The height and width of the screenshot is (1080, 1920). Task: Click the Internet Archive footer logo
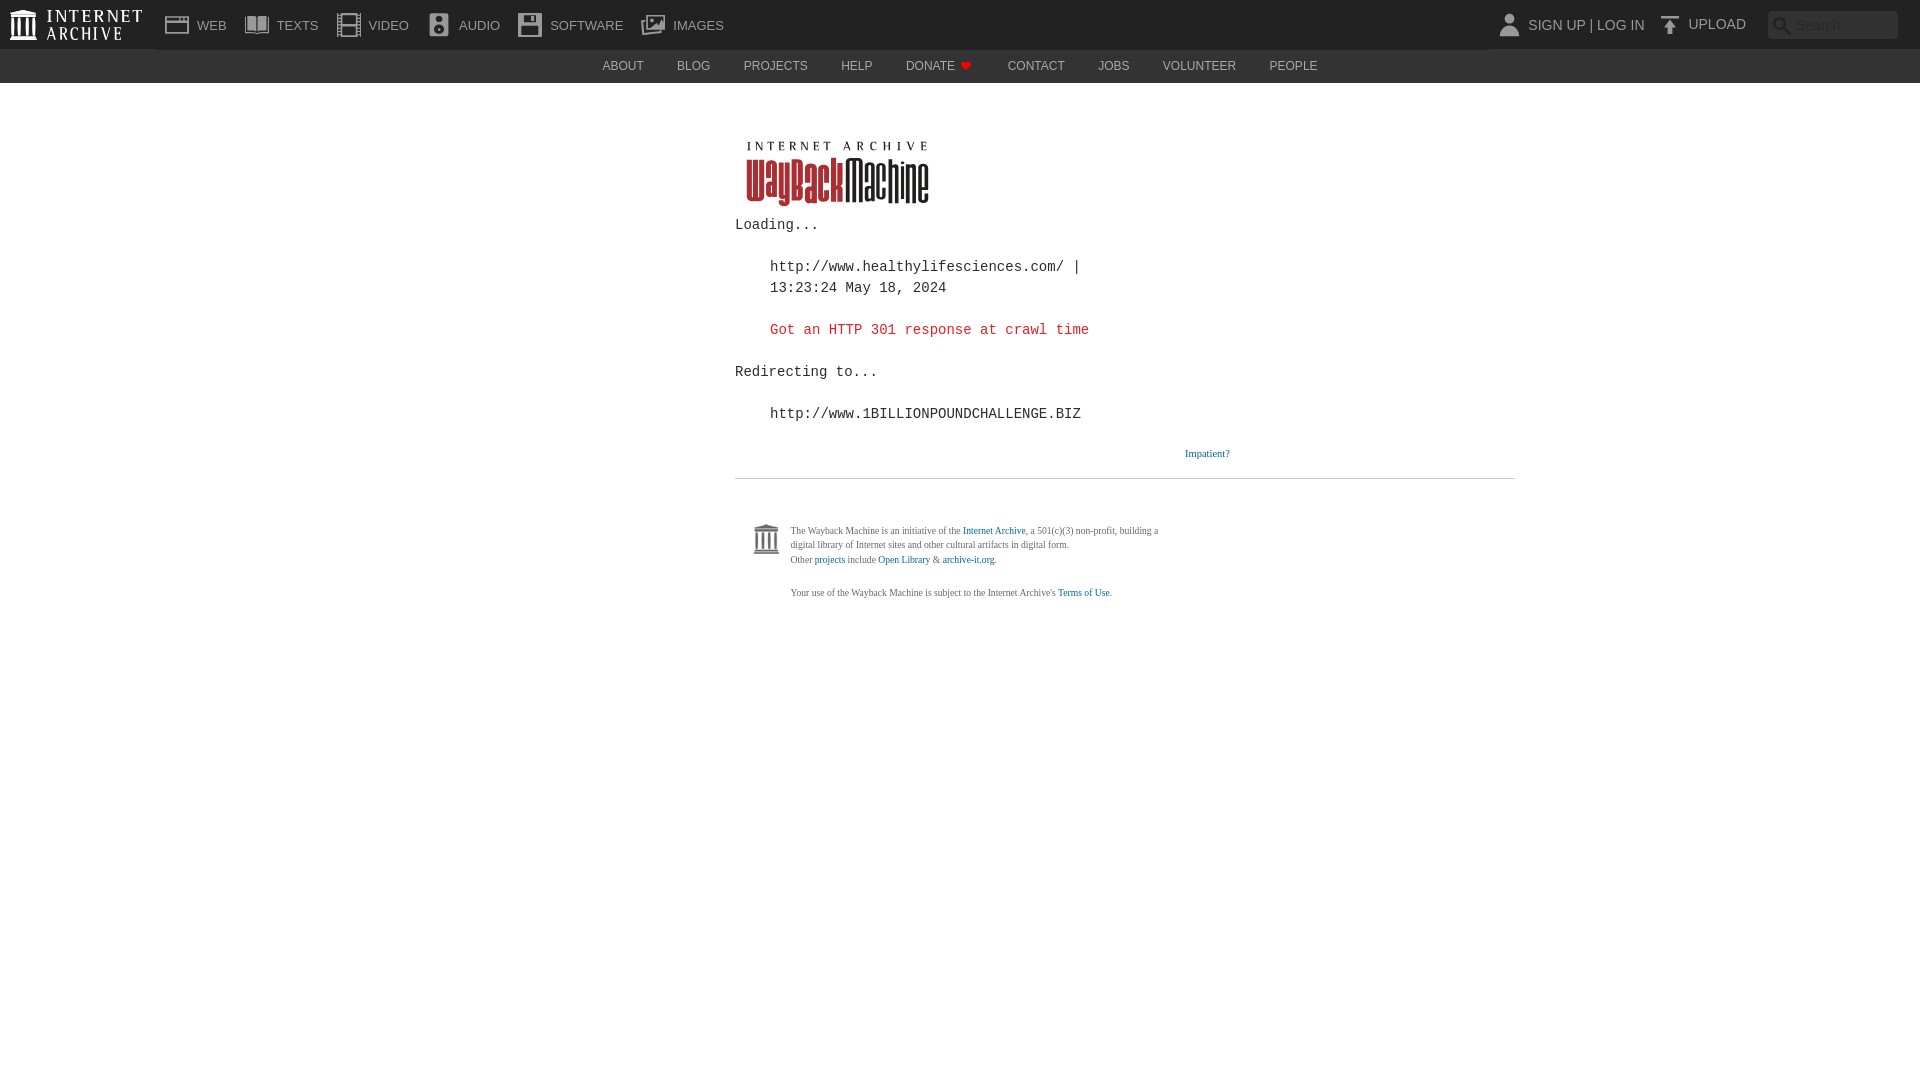[766, 538]
